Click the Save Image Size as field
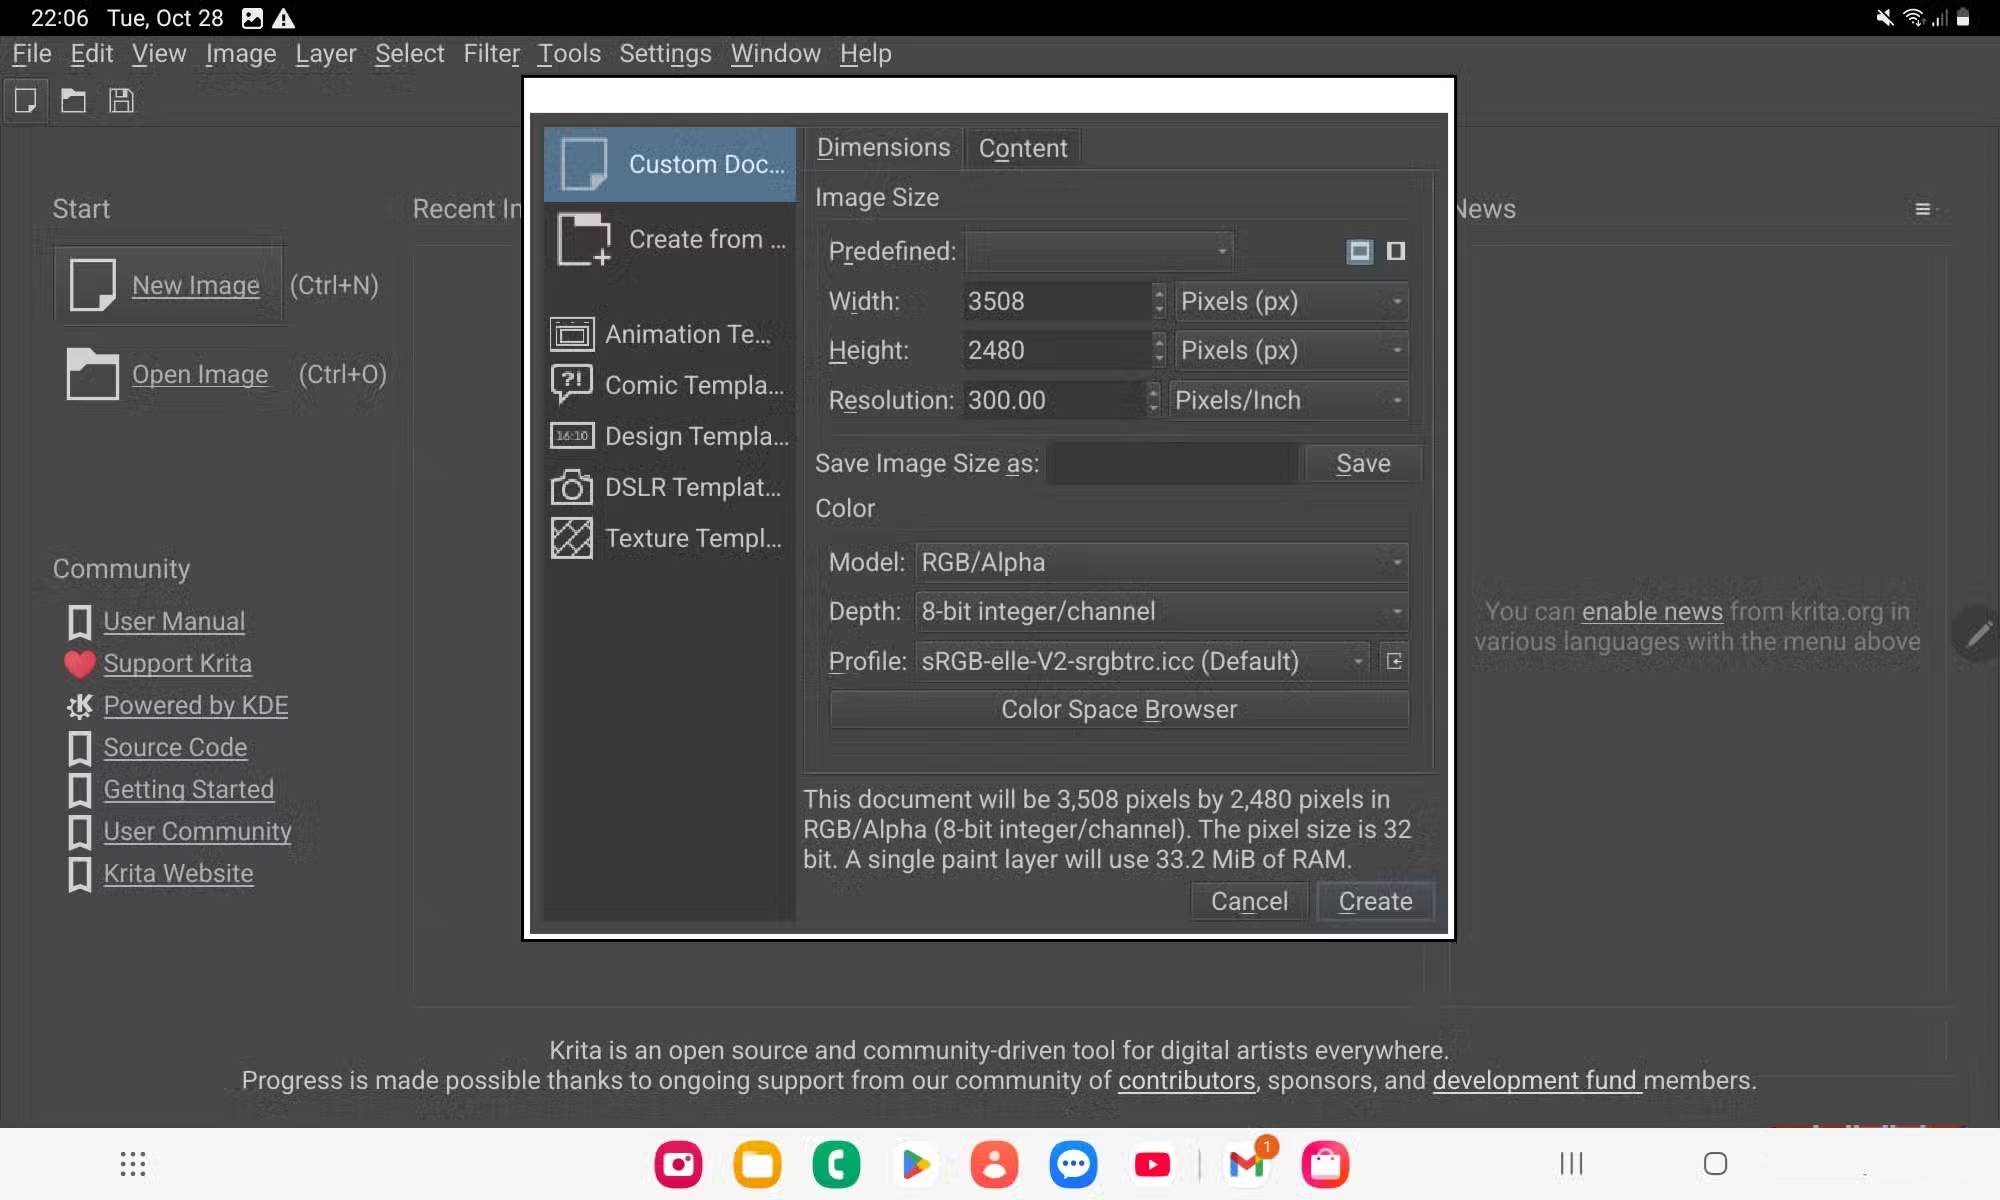Image resolution: width=2000 pixels, height=1200 pixels. point(1171,463)
